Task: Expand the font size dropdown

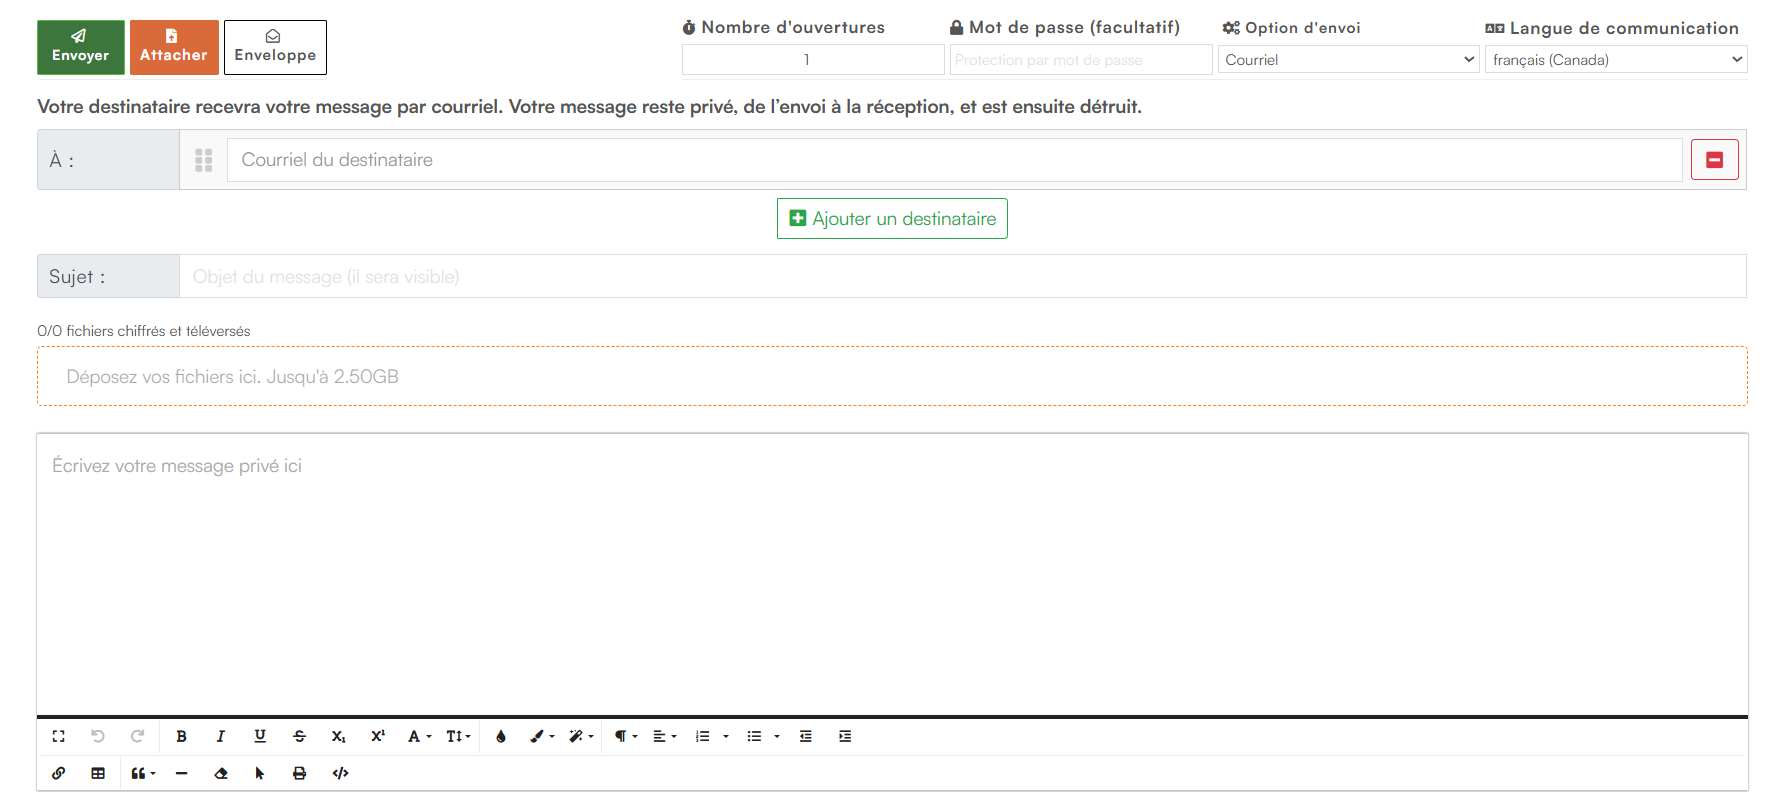Action: tap(458, 736)
